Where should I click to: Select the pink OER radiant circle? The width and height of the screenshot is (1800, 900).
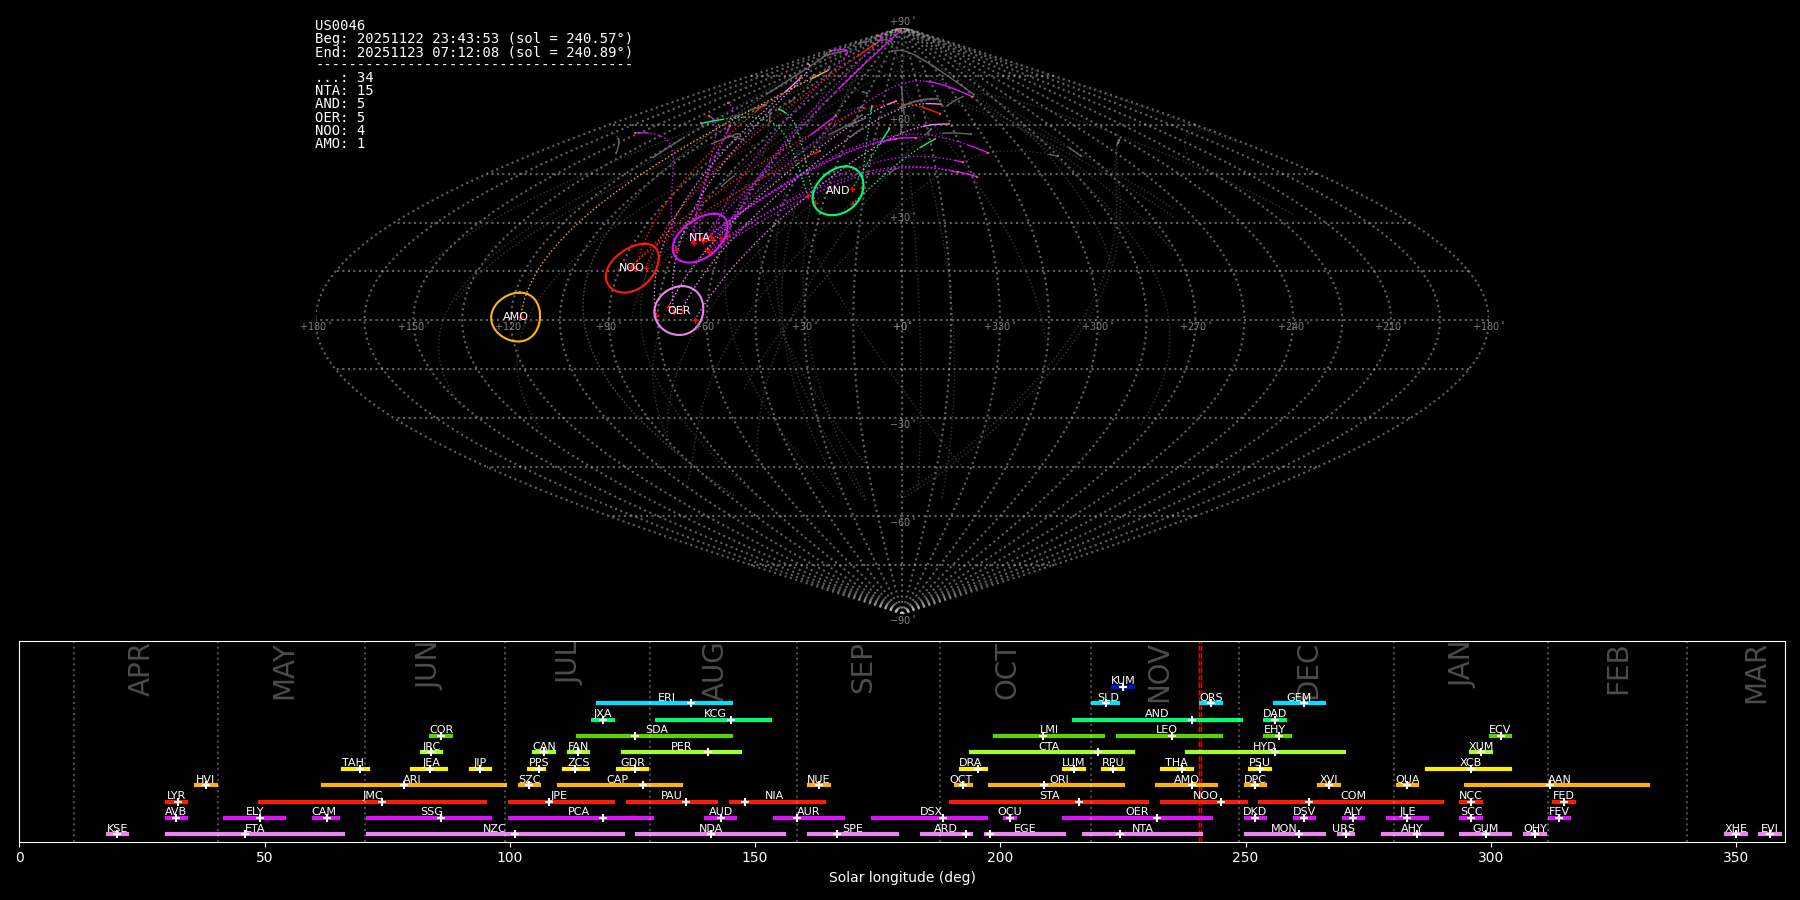point(679,311)
